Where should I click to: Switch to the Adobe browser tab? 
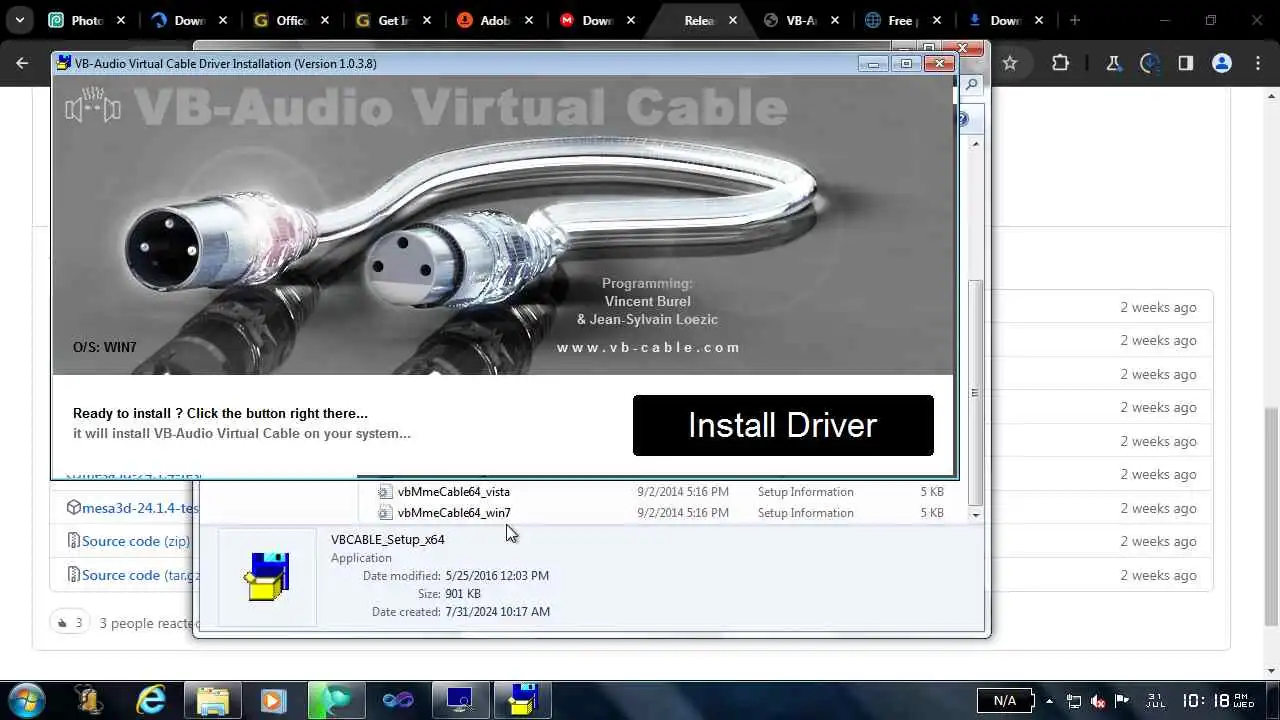(495, 20)
